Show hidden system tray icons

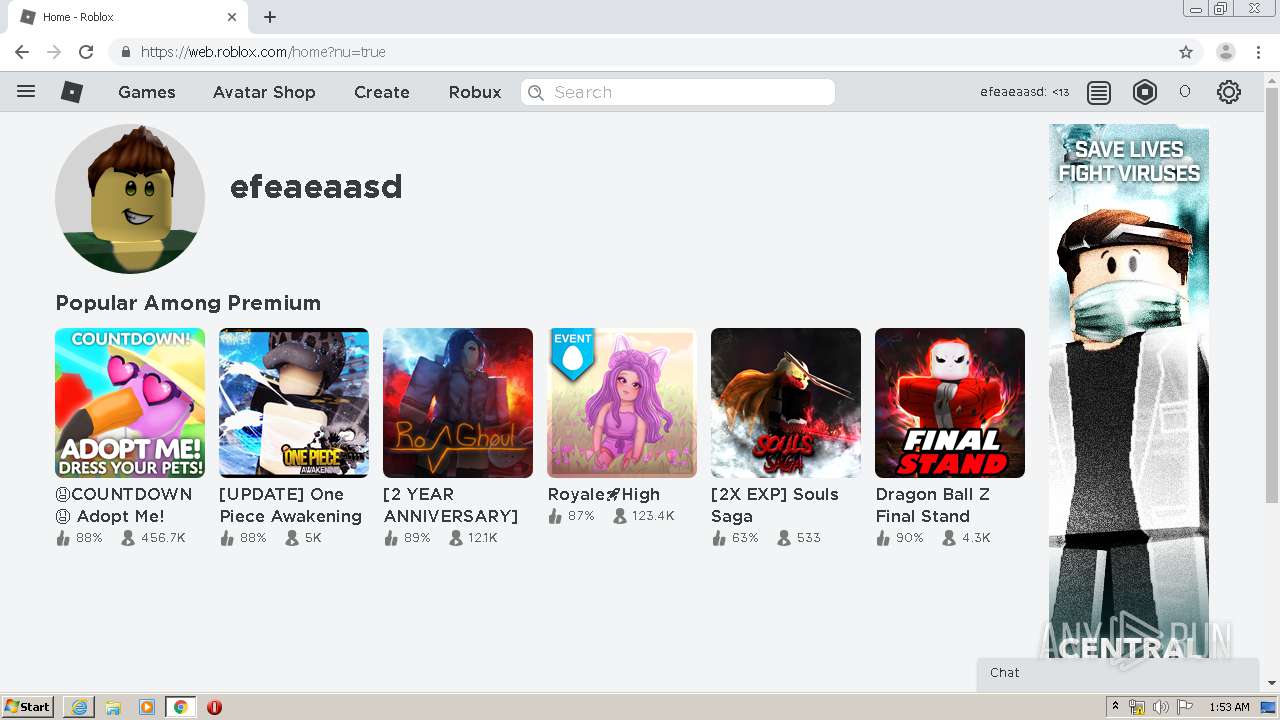point(1116,707)
